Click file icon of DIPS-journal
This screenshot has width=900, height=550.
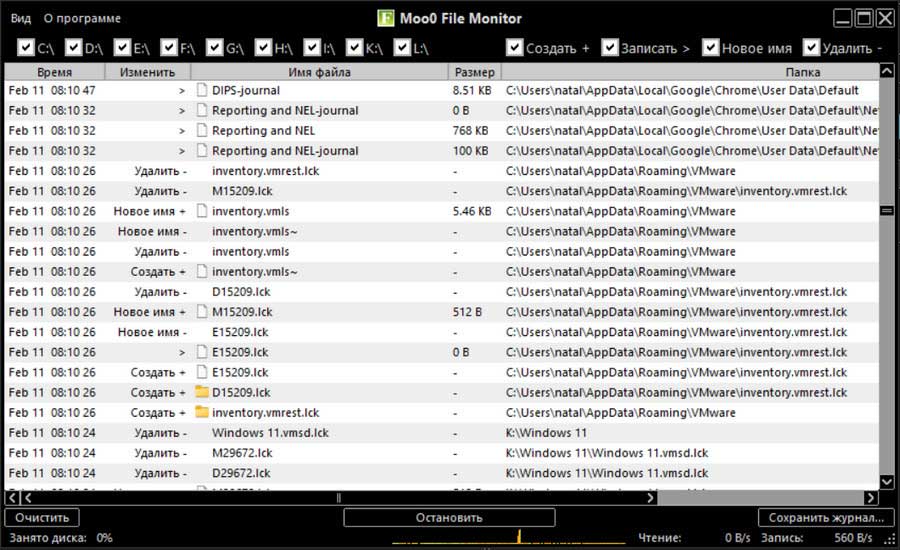coord(201,90)
